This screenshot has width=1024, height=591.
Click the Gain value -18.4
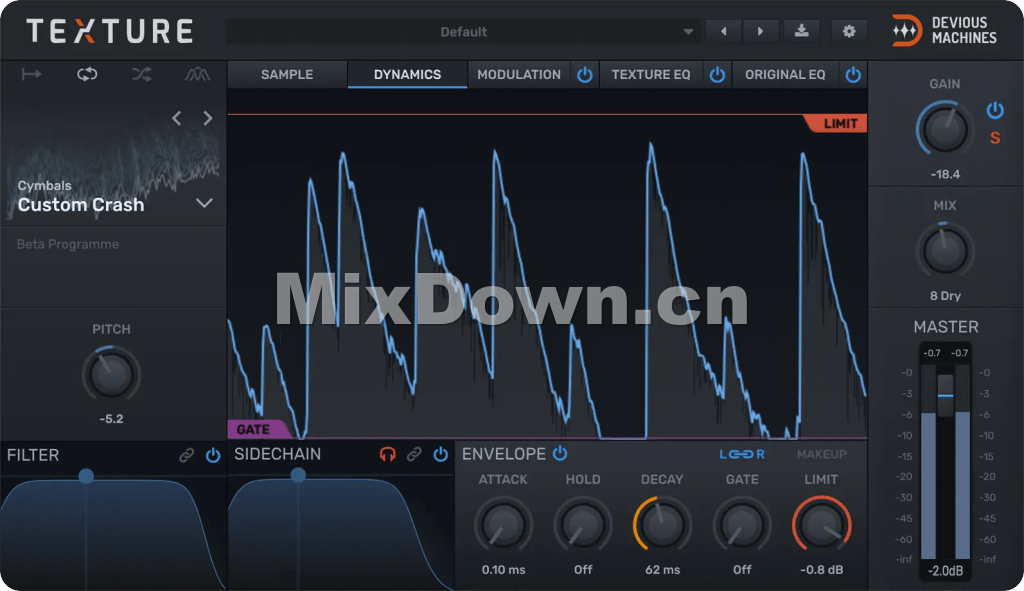click(945, 174)
